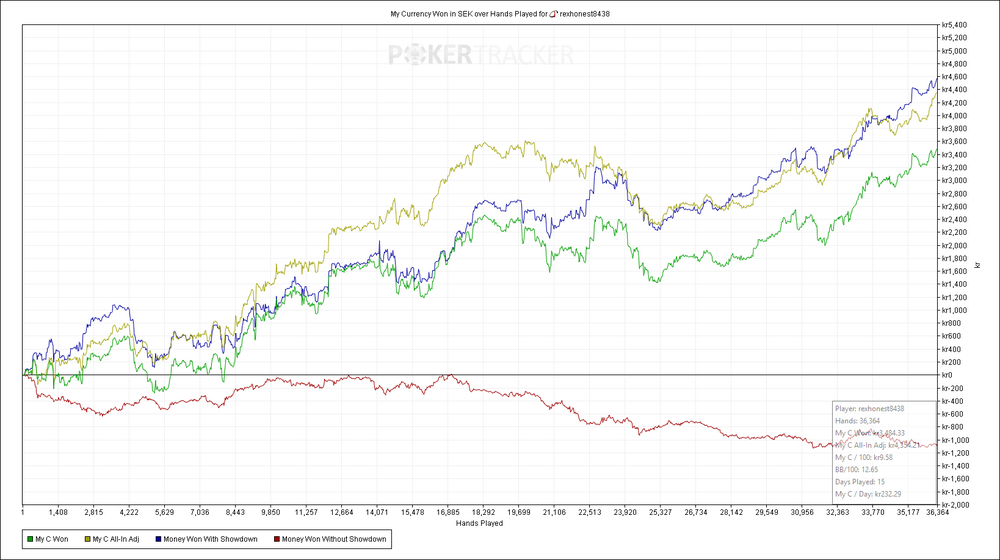Click the red Money Won Without Showdown swatch
The height and width of the screenshot is (560, 1000).
[x=277, y=539]
